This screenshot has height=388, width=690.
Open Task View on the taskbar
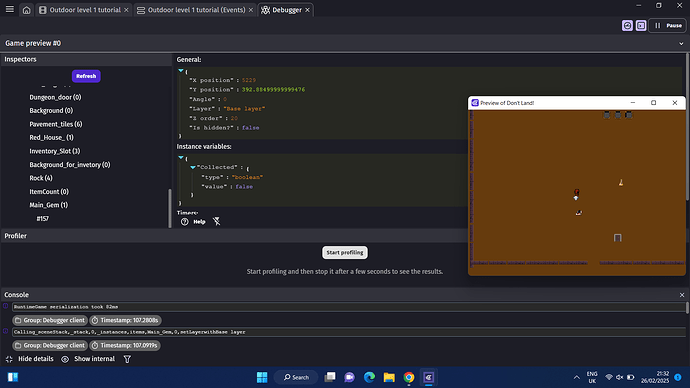[330, 377]
